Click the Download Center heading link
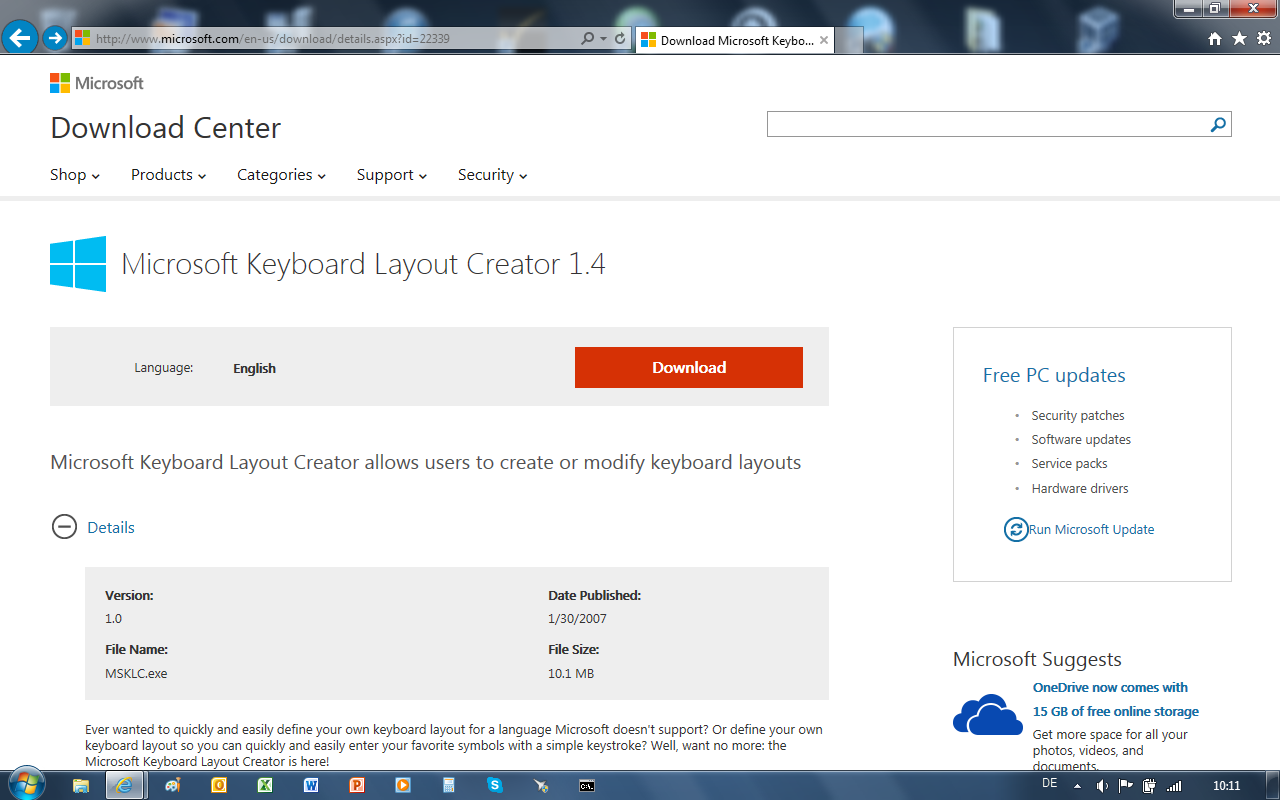The width and height of the screenshot is (1280, 800). (x=166, y=128)
